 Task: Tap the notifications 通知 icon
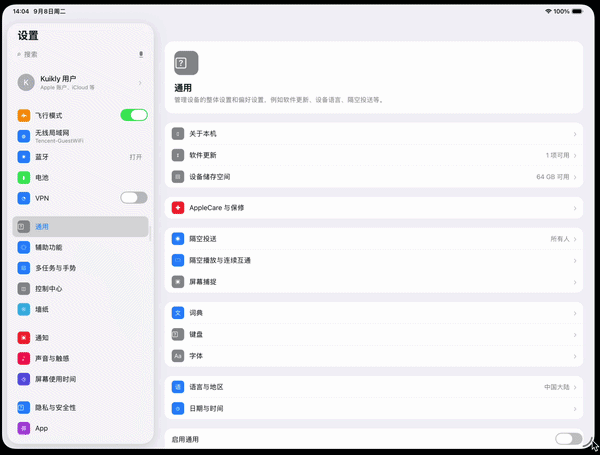(24, 338)
